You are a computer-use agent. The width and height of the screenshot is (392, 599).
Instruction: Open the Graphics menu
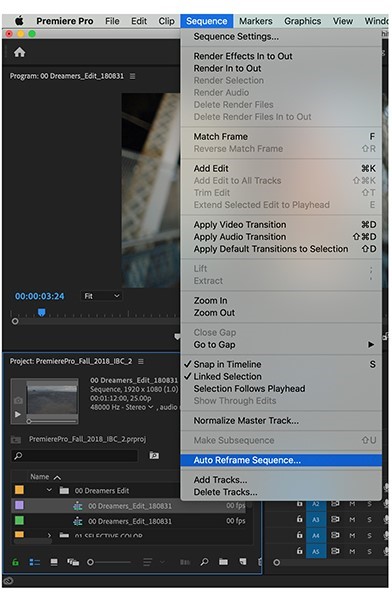click(x=302, y=21)
